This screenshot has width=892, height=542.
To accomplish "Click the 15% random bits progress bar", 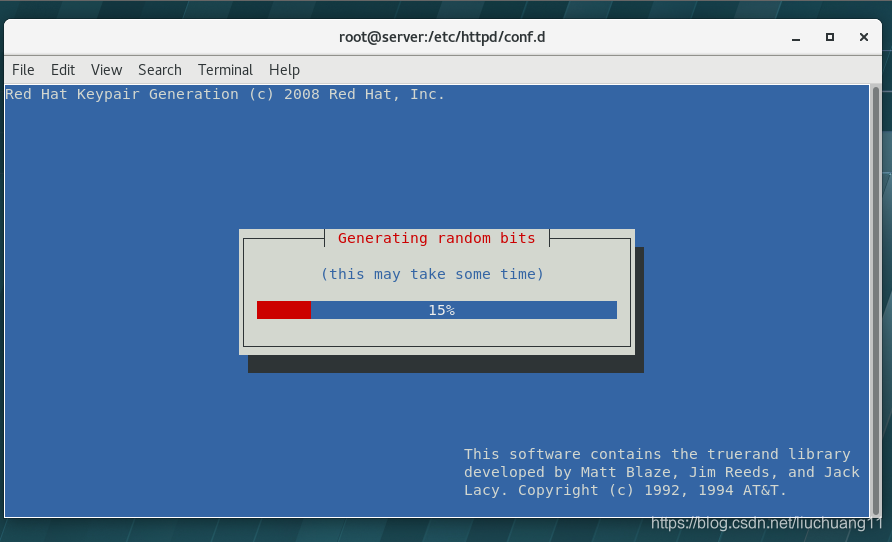I will tap(437, 310).
